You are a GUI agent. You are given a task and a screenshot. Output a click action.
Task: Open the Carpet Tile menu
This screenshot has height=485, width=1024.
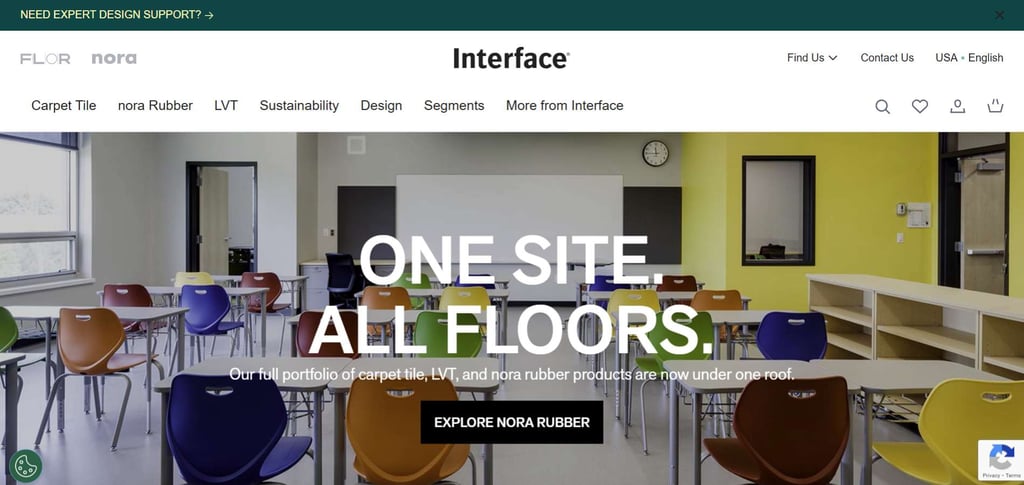click(64, 106)
